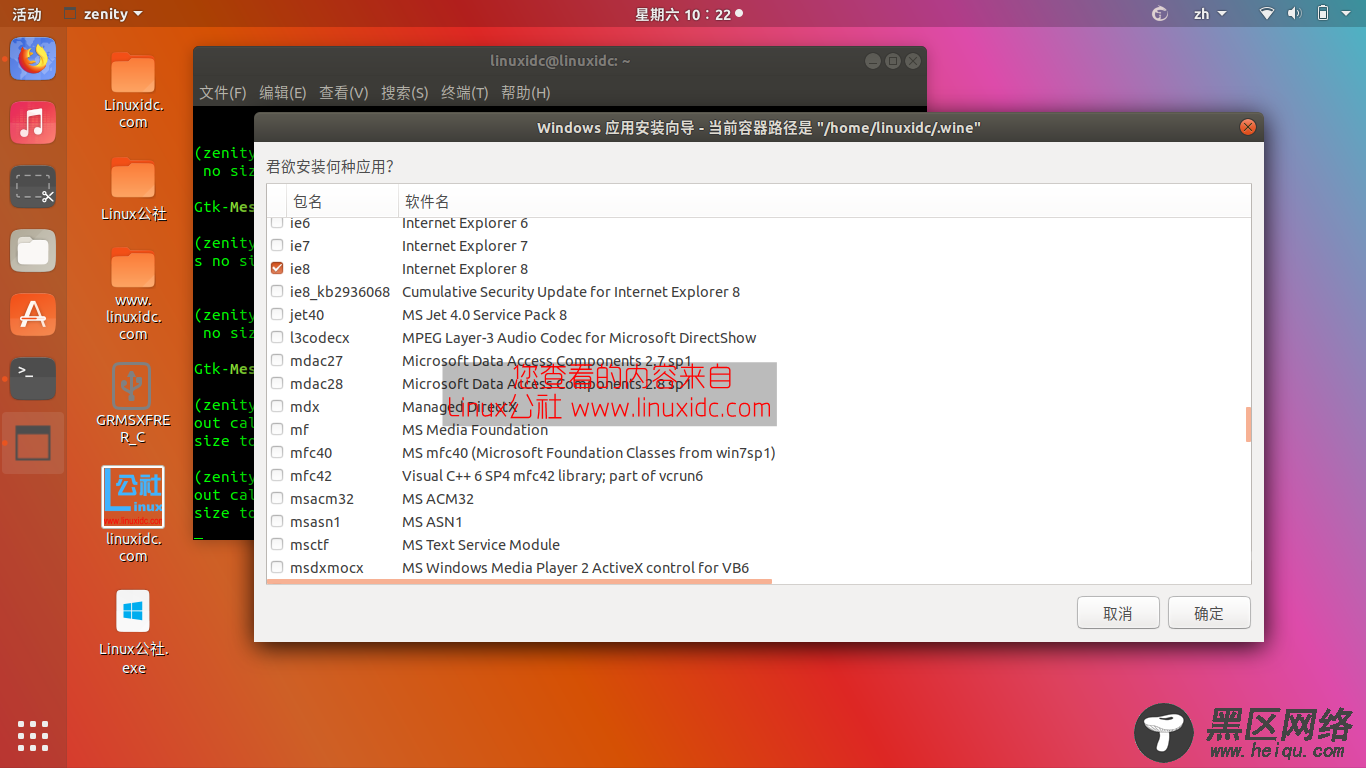Check the msctf checkbox
The image size is (1366, 768).
(277, 545)
